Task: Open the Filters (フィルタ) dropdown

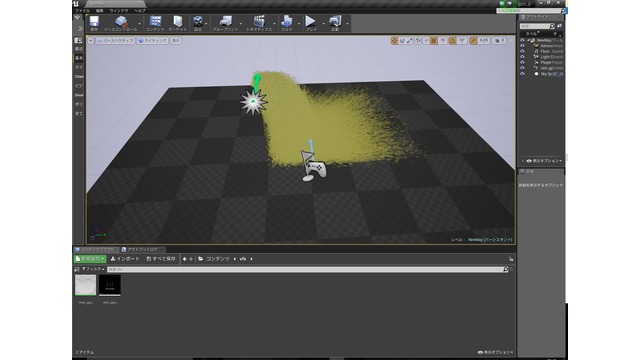Action: [x=93, y=269]
